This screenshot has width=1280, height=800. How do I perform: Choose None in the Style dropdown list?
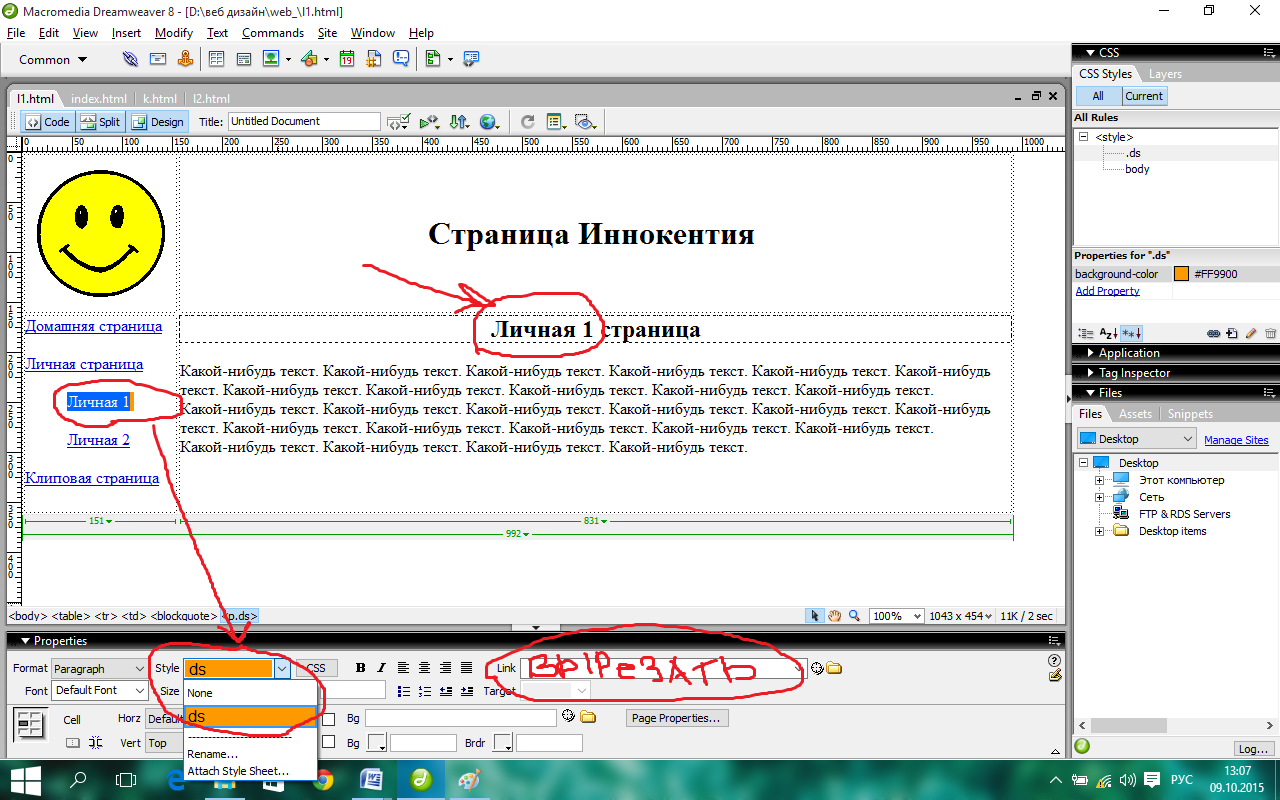click(251, 692)
